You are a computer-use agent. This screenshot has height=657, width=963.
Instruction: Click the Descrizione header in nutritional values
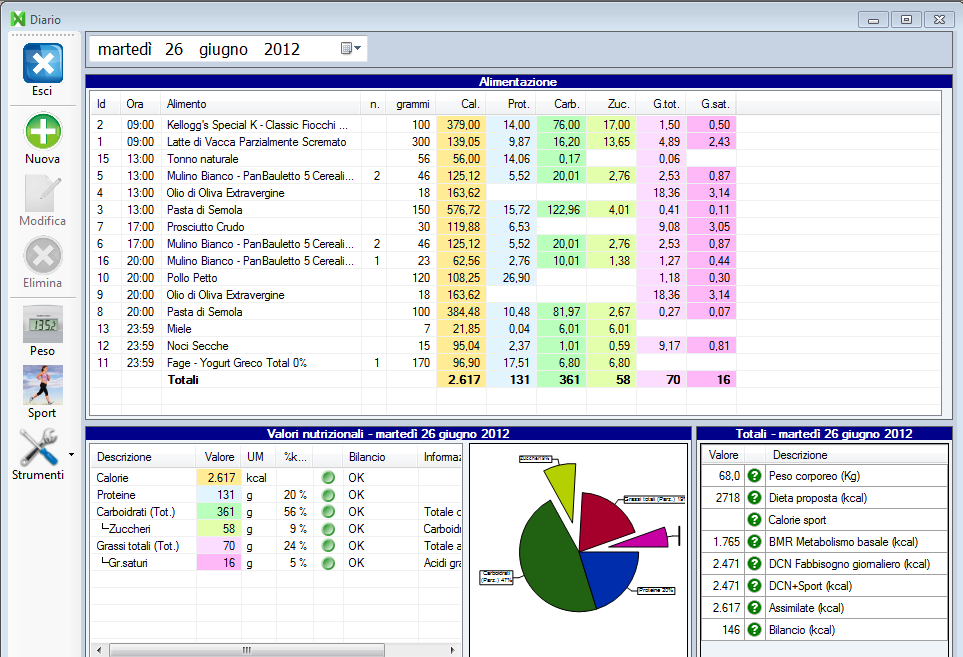[144, 457]
